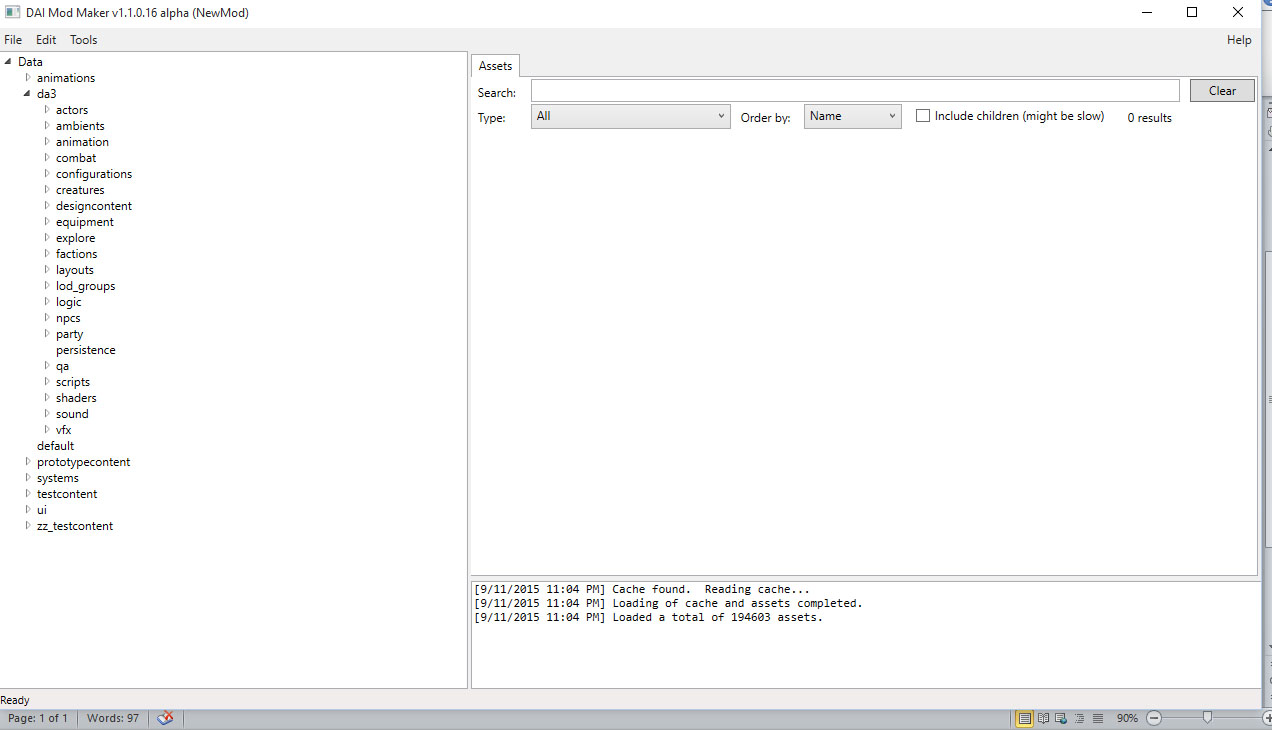Expand the npcs folder arrow
The image size is (1272, 730).
point(47,318)
